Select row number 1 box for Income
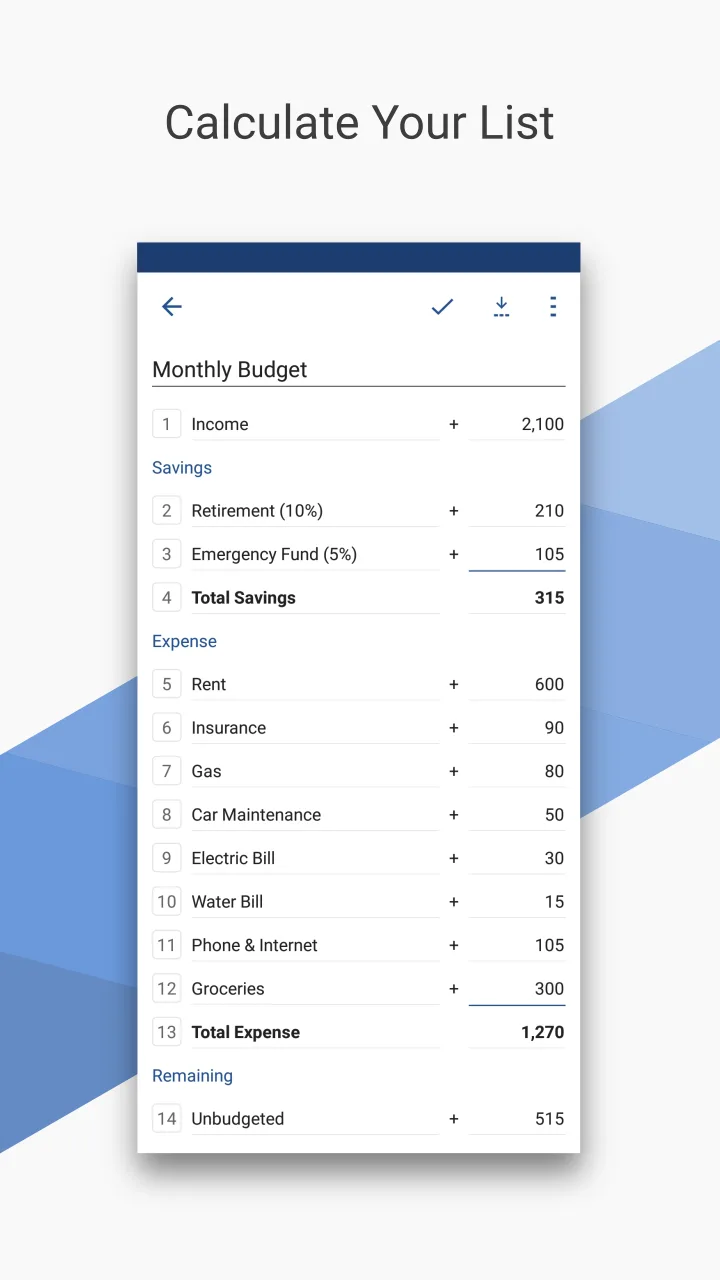This screenshot has height=1280, width=720. point(166,424)
